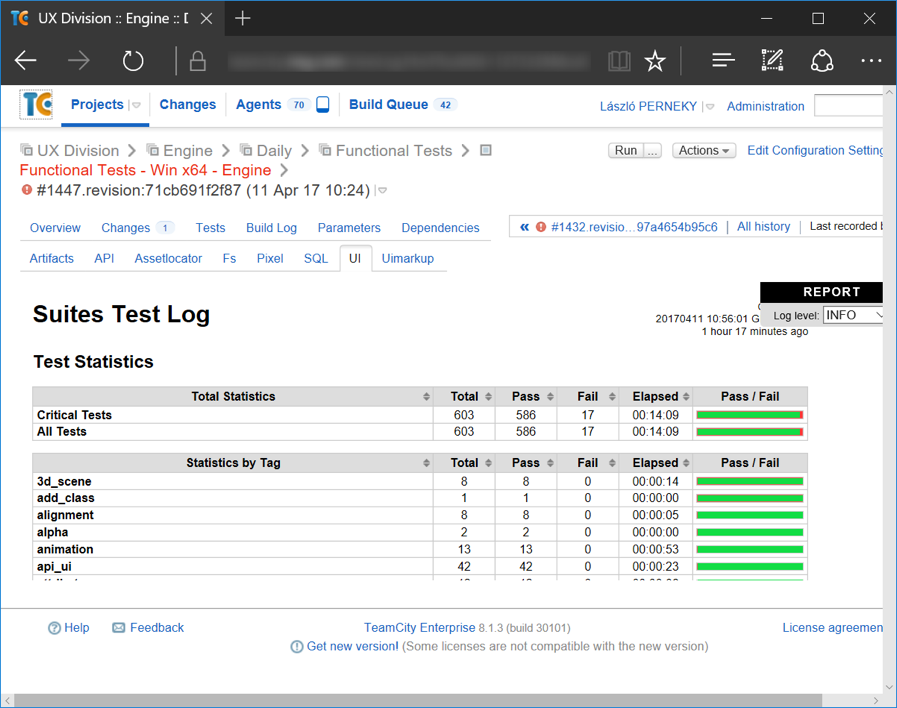The height and width of the screenshot is (708, 897).
Task: Click the horizontal scrollbar at the bottom
Action: (x=418, y=700)
